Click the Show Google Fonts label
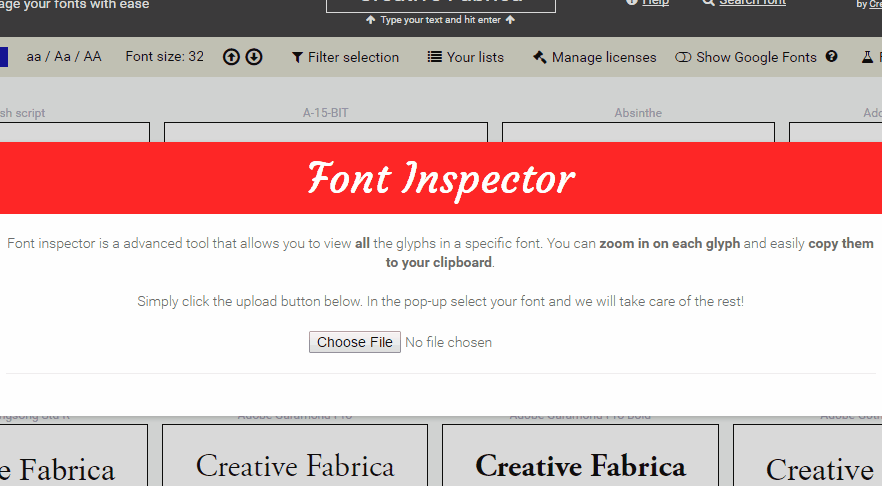The width and height of the screenshot is (882, 486). [756, 57]
